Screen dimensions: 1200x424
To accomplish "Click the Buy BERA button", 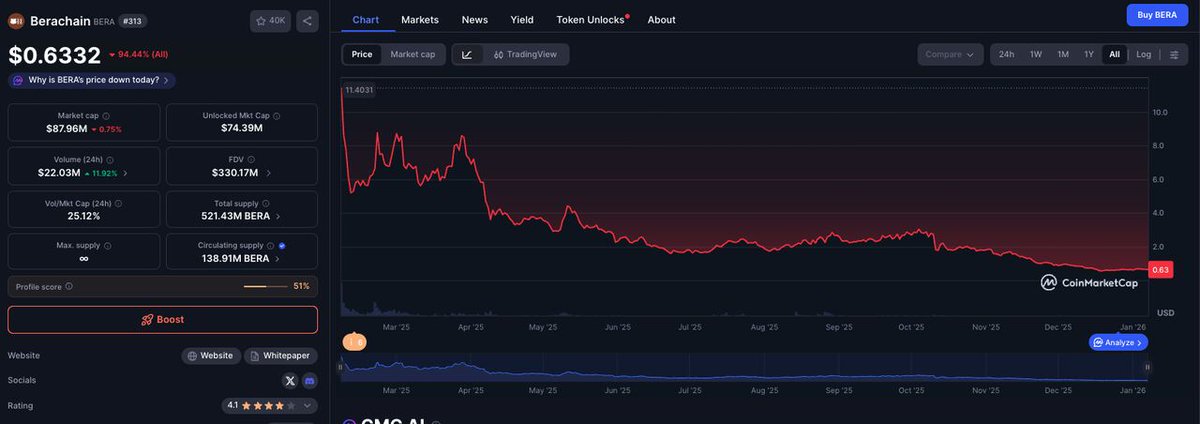I will point(1158,15).
